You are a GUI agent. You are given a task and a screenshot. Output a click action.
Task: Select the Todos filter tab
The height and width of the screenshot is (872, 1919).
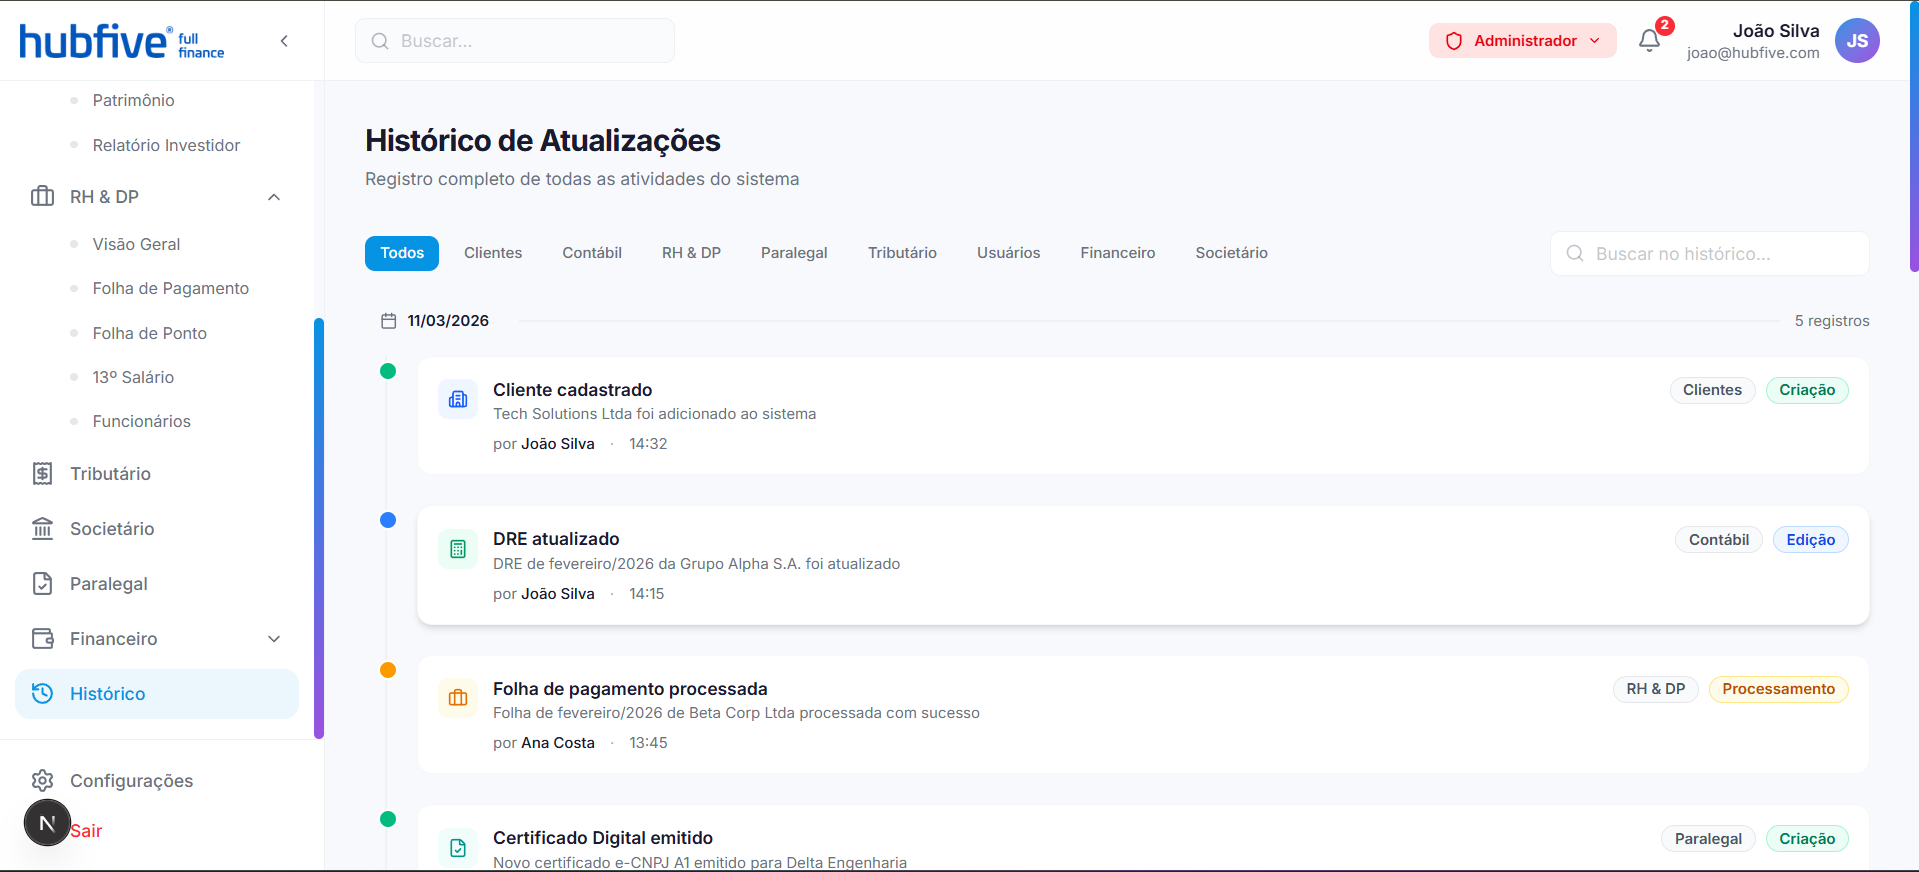402,253
